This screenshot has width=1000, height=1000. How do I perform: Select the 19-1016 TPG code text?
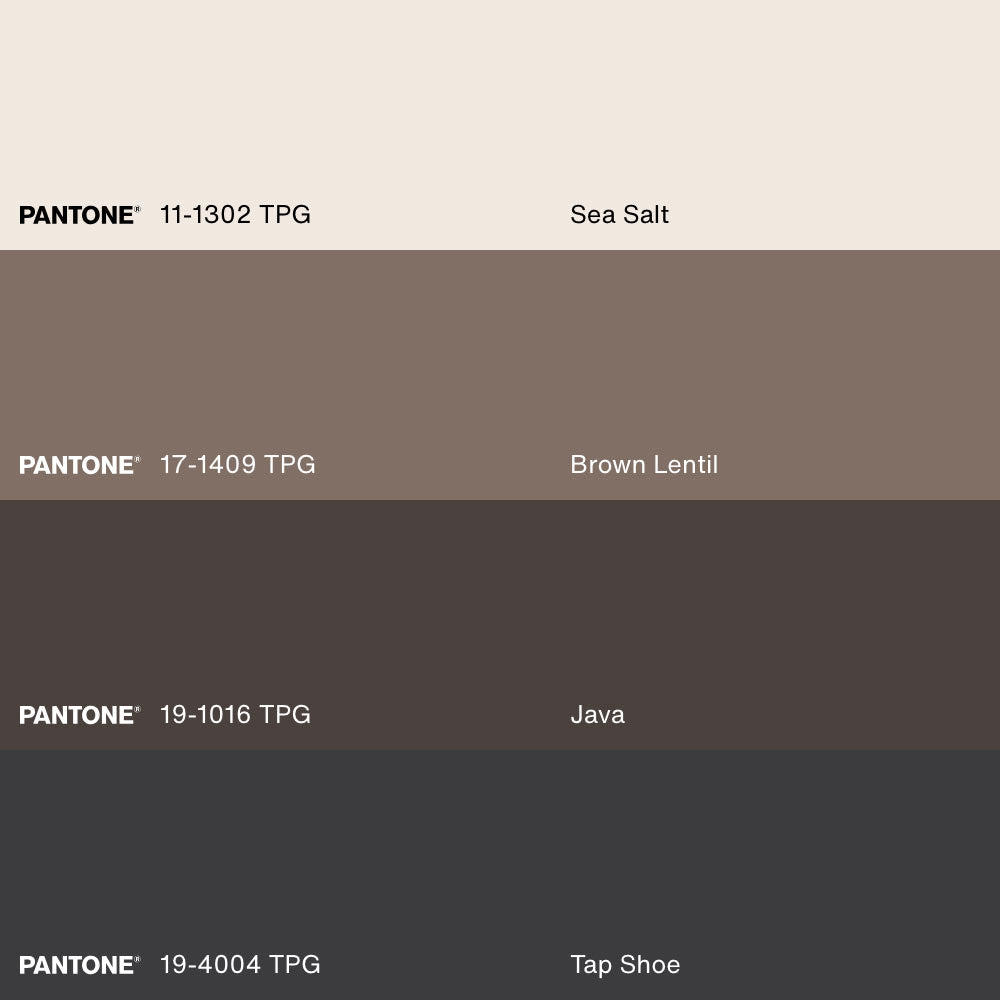(x=235, y=714)
